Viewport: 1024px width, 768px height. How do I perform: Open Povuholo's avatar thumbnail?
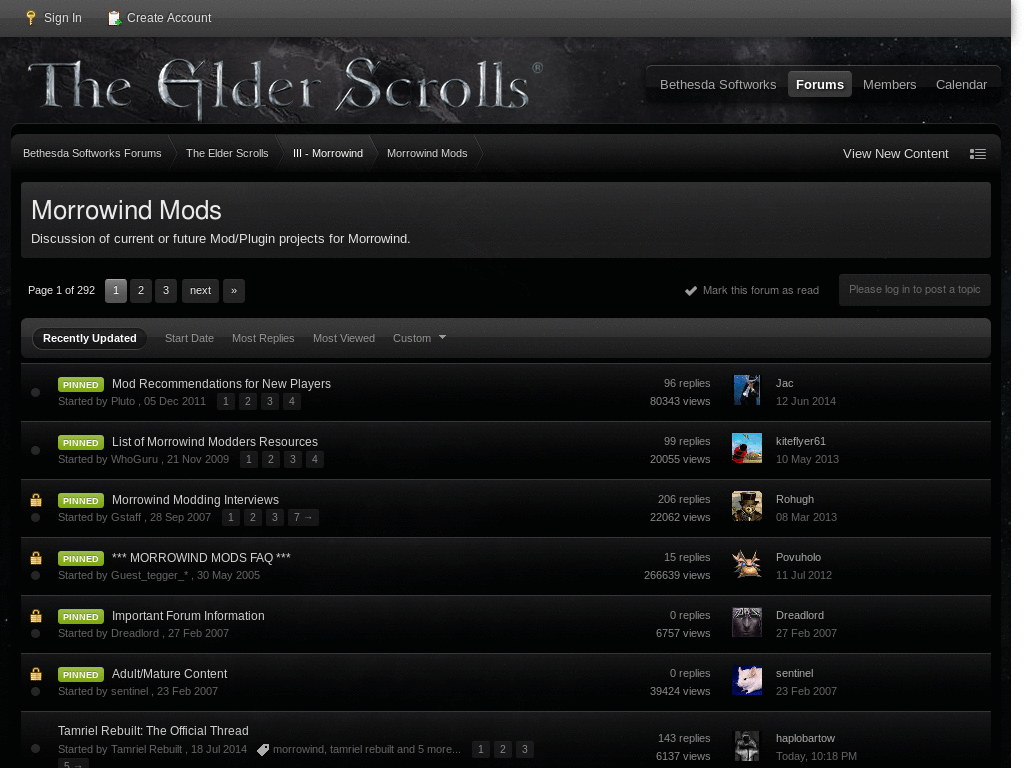[746, 564]
